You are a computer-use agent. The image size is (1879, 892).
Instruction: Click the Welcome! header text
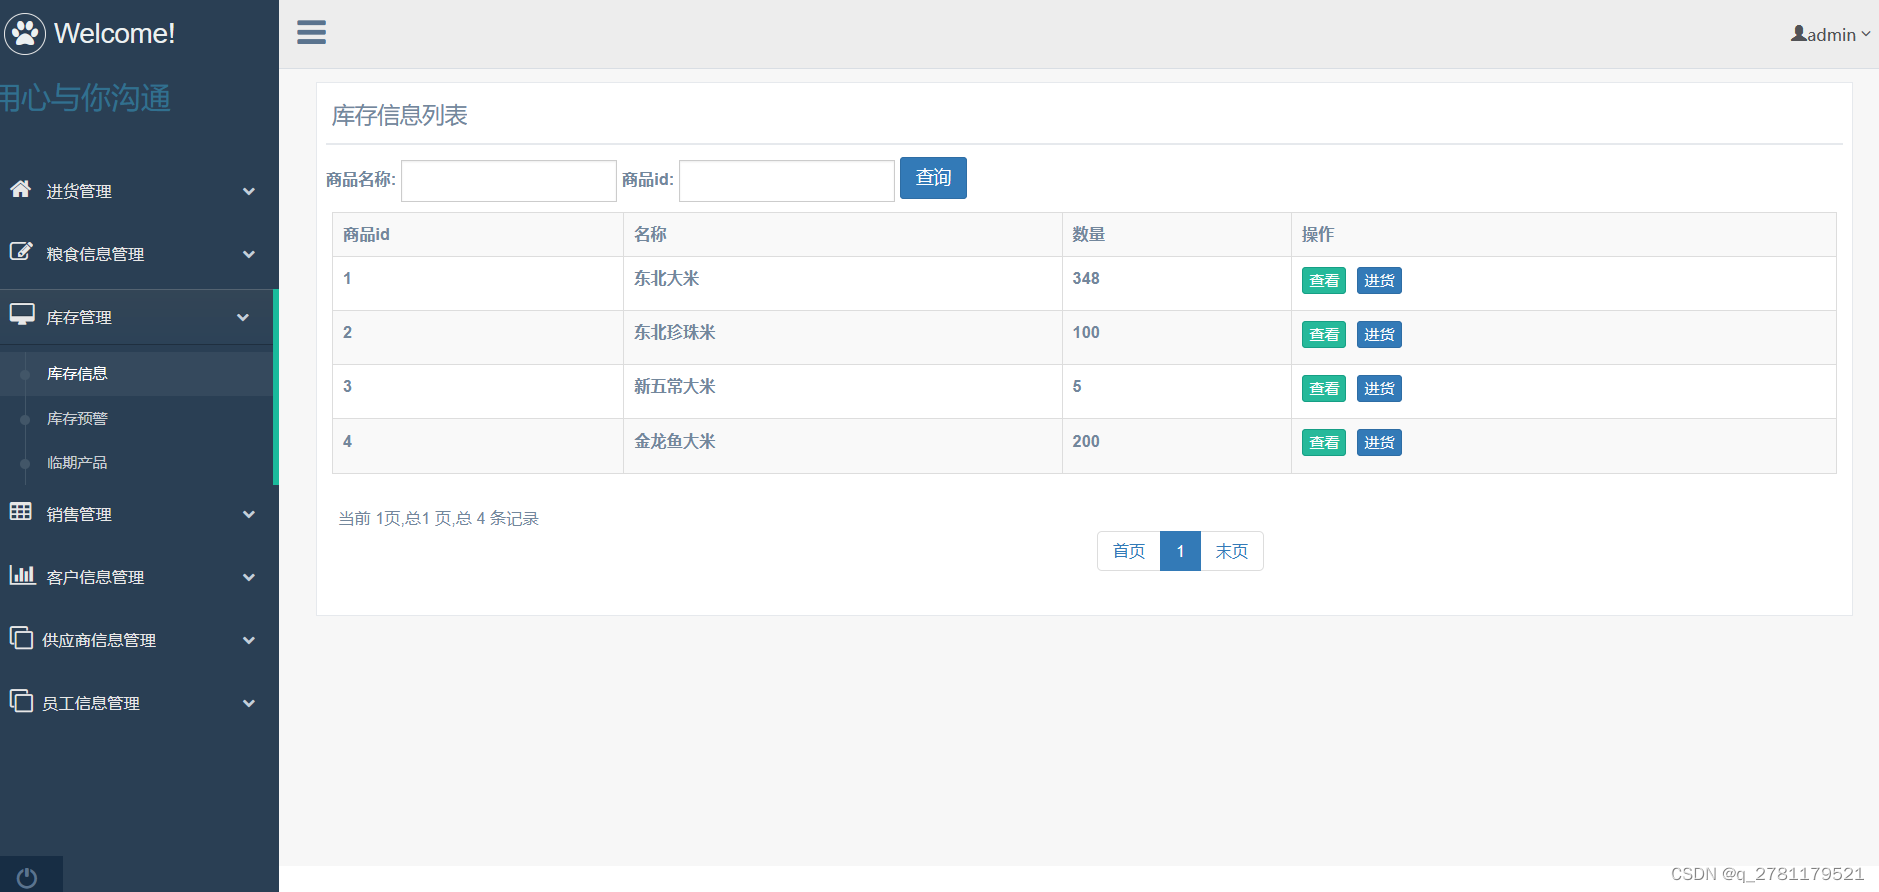click(x=115, y=33)
